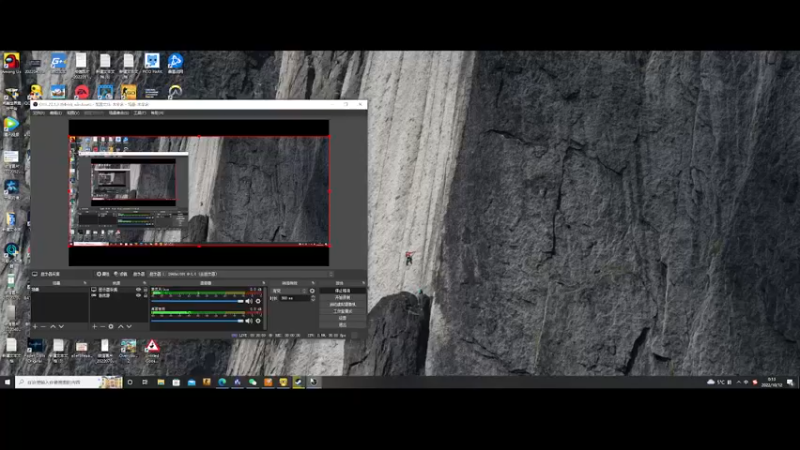The height and width of the screenshot is (450, 800).
Task: Open the CS:GO desktop shortcut
Action: [x=129, y=92]
